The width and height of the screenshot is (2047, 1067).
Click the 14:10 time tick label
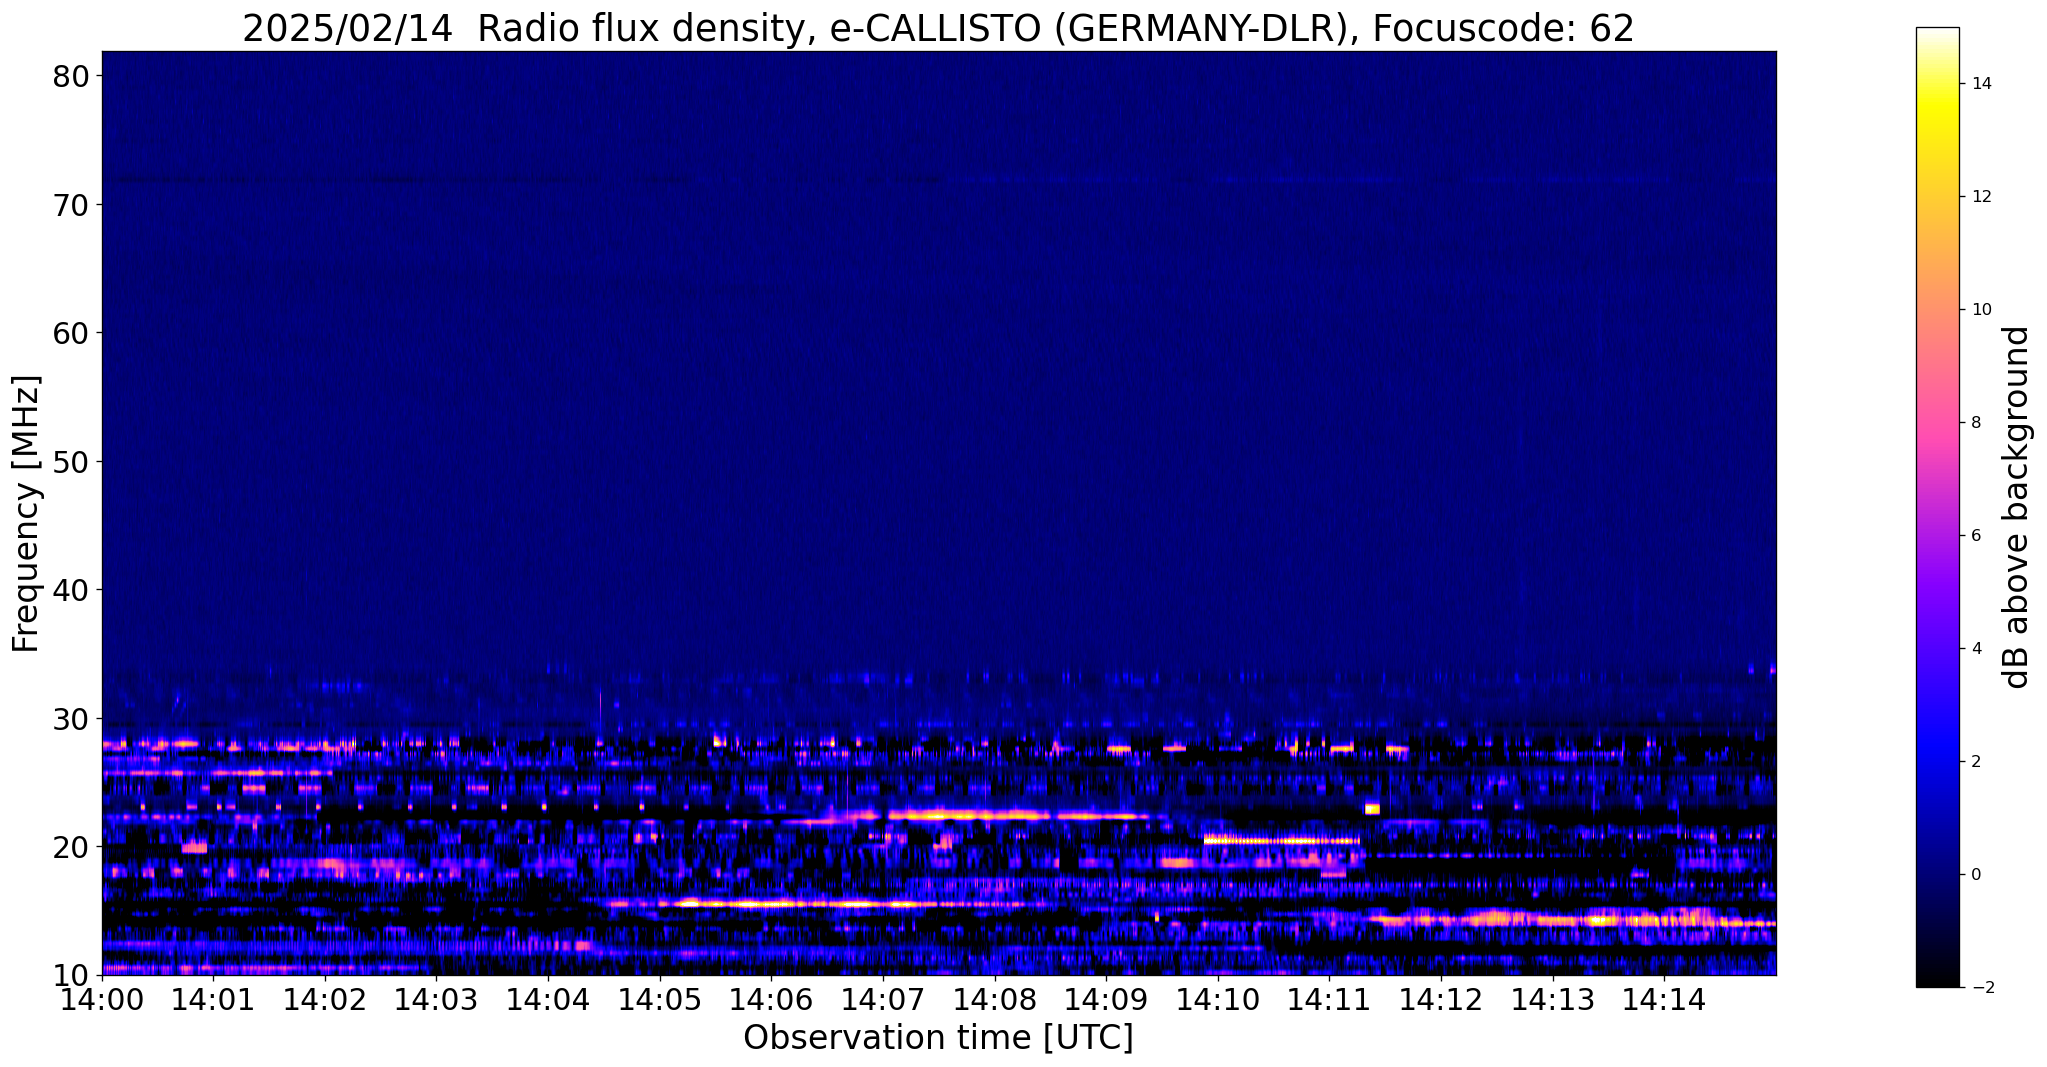1218,999
